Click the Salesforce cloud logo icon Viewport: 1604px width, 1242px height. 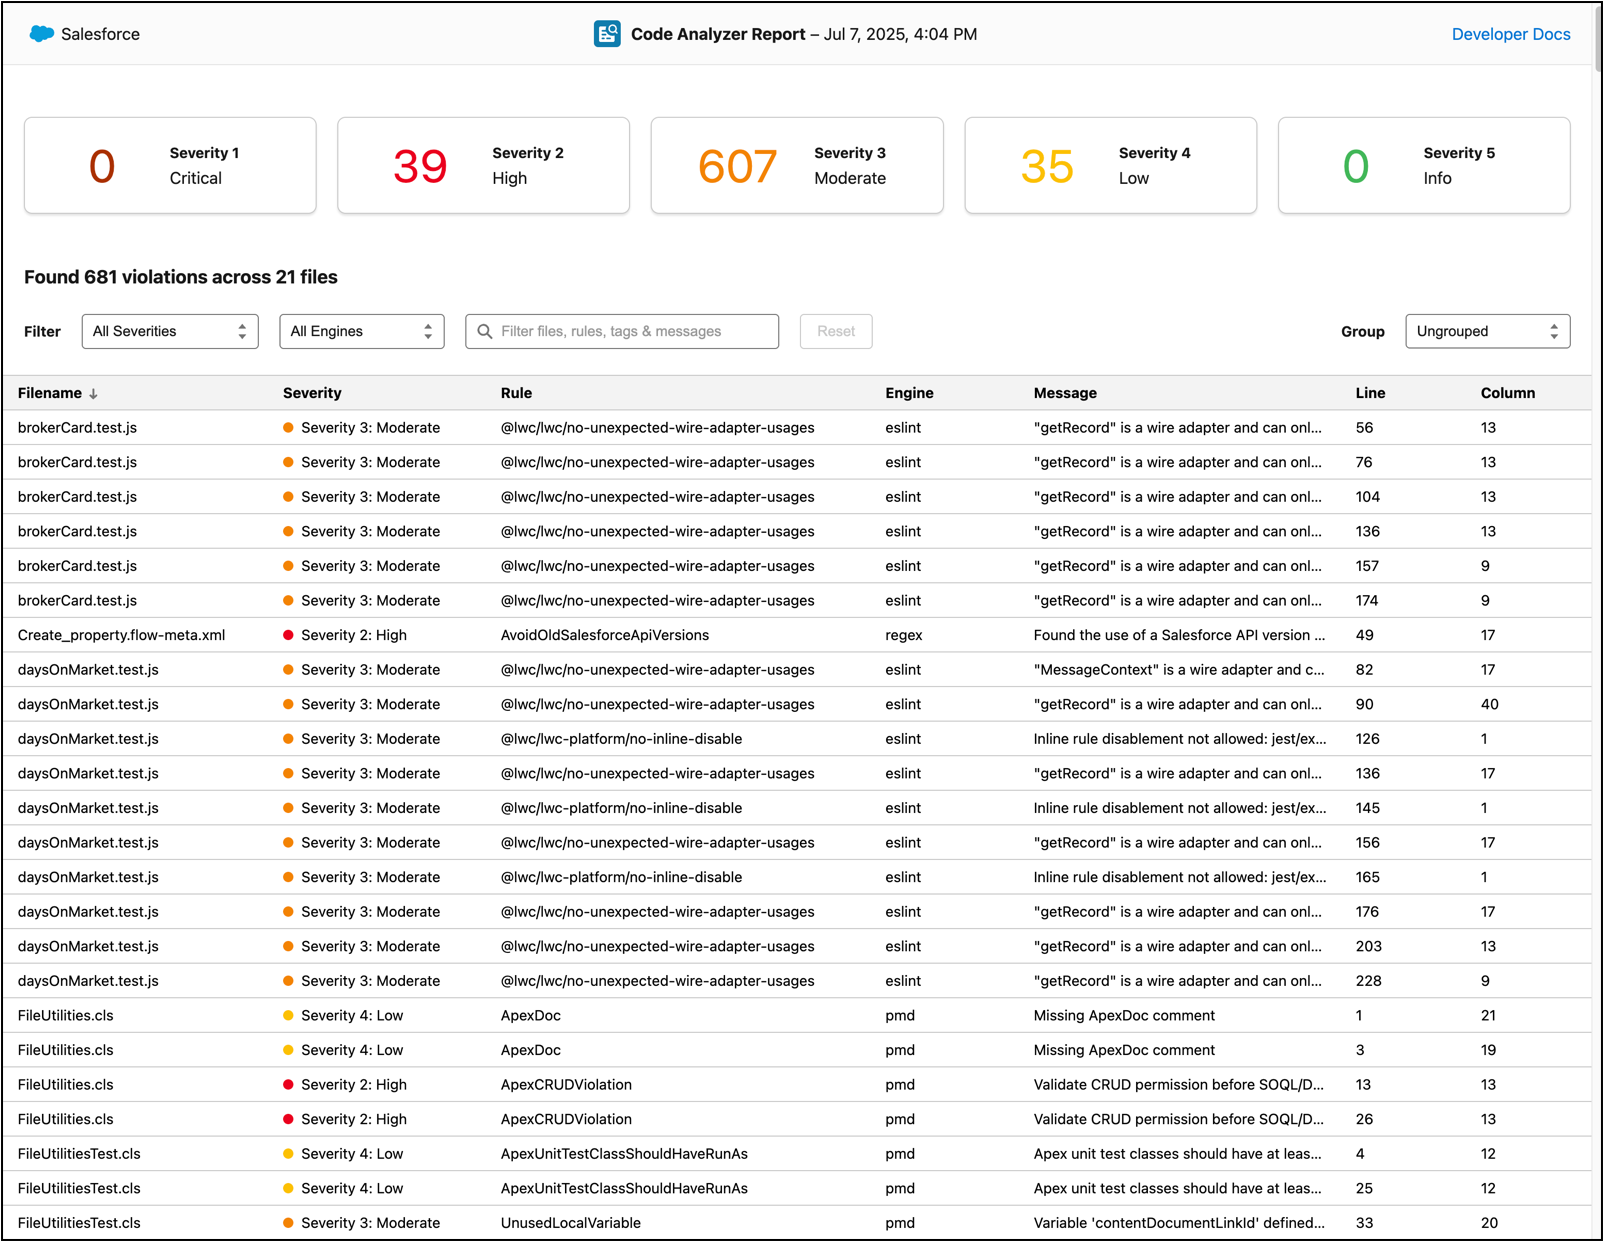pos(42,34)
